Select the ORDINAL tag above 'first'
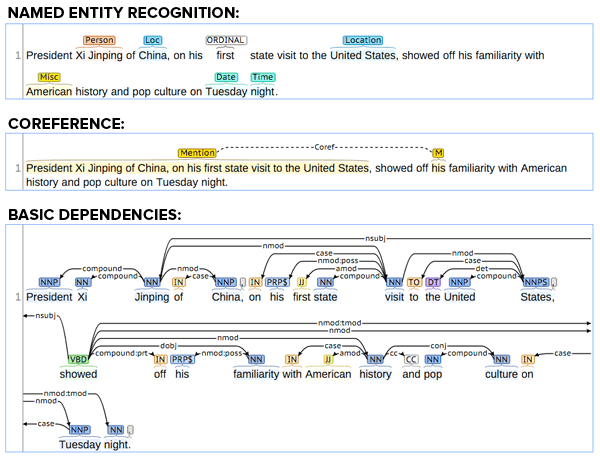Image resolution: width=600 pixels, height=457 pixels. pyautogui.click(x=226, y=41)
